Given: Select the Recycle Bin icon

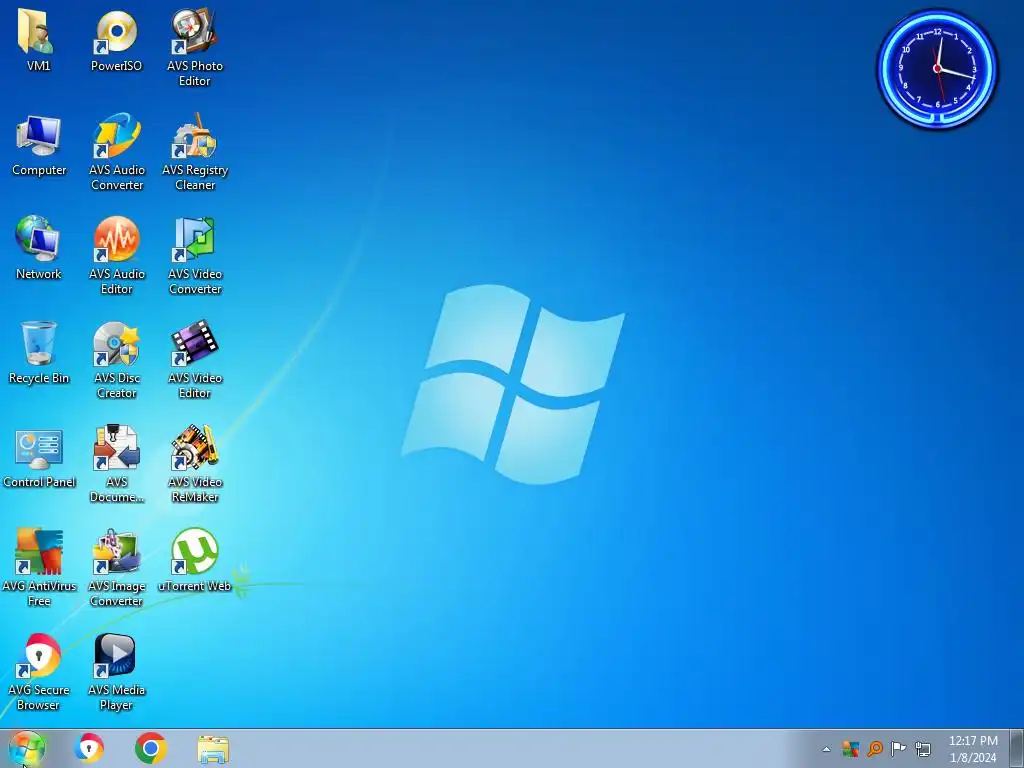Looking at the screenshot, I should tap(39, 353).
